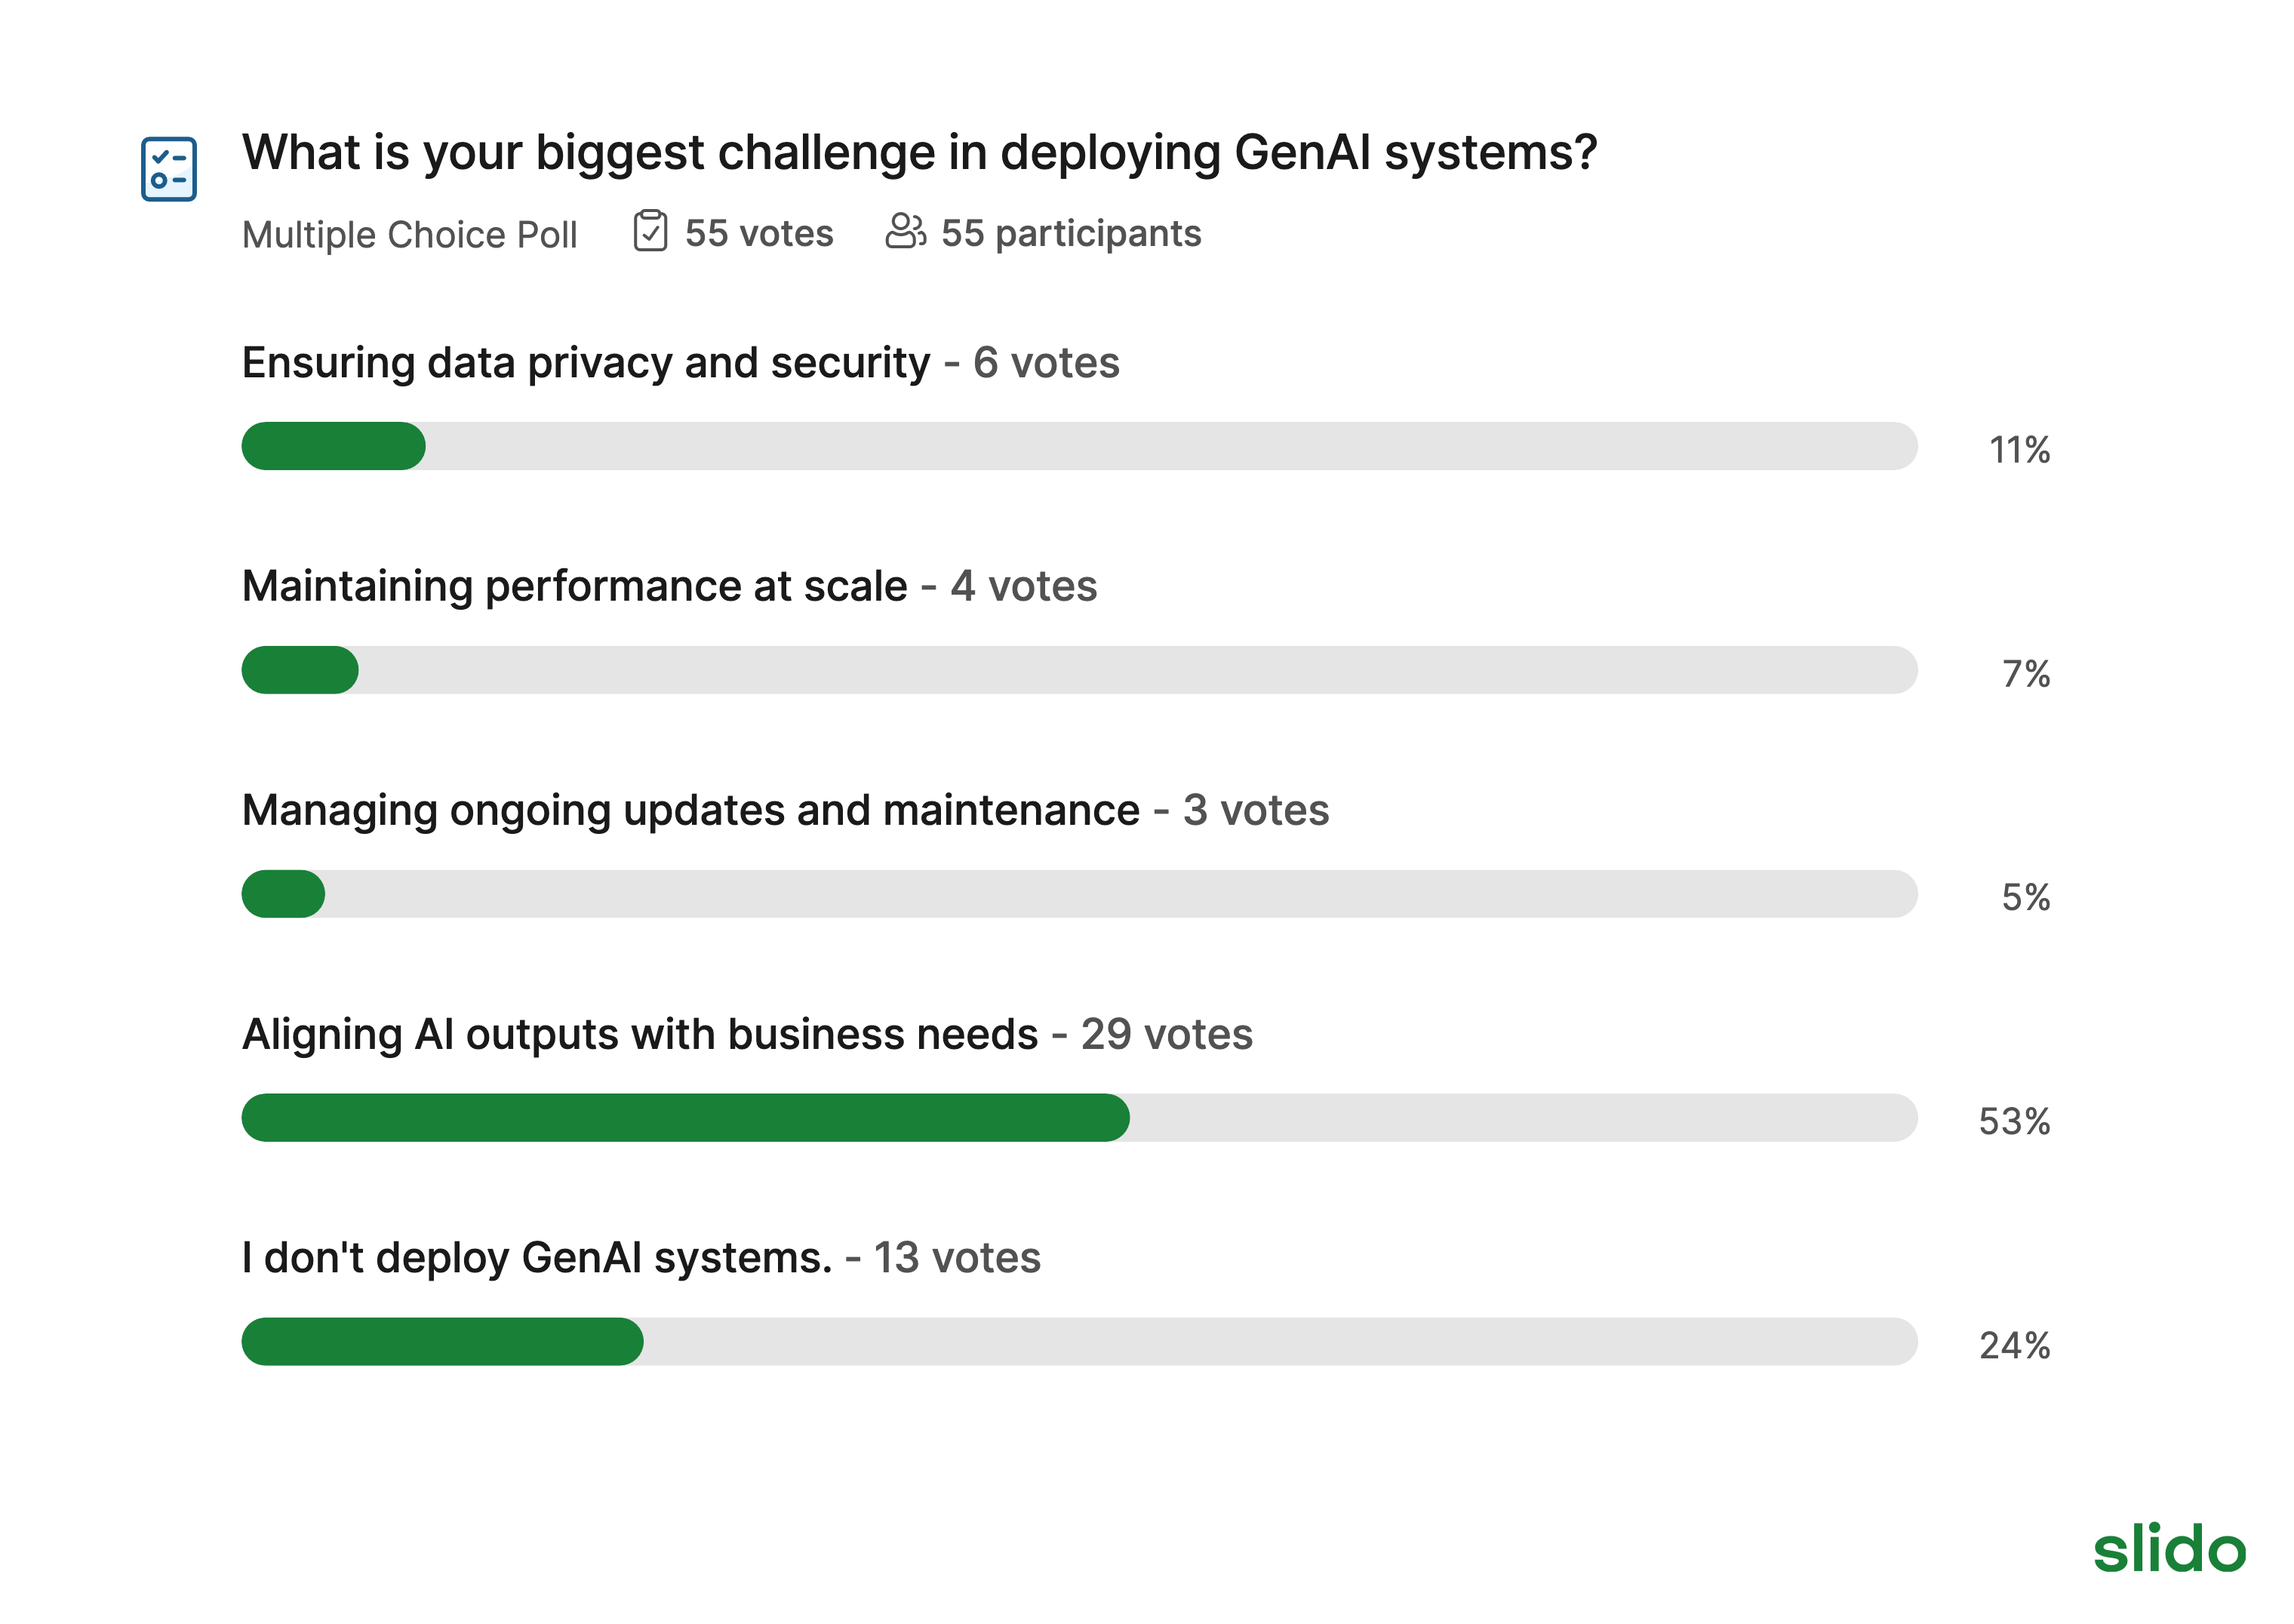Click the 24% don't deploy progress bar
Image resolution: width=2294 pixels, height=1624 pixels.
(1080, 1342)
